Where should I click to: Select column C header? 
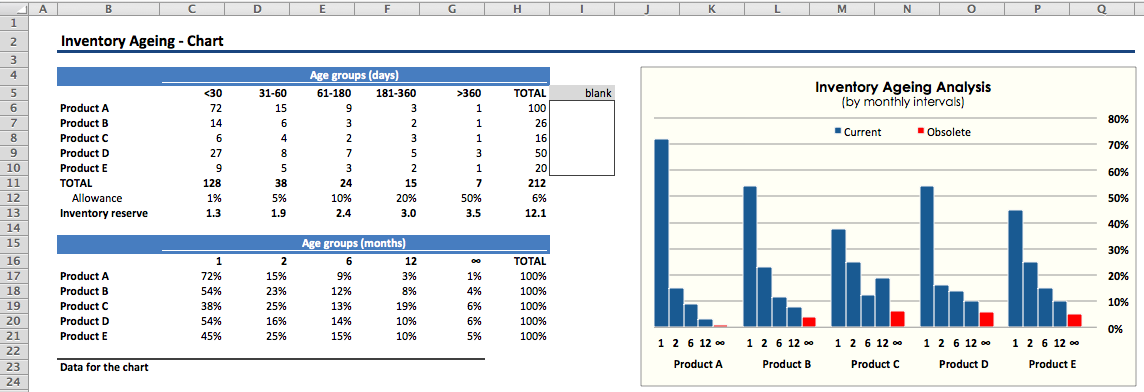click(191, 9)
